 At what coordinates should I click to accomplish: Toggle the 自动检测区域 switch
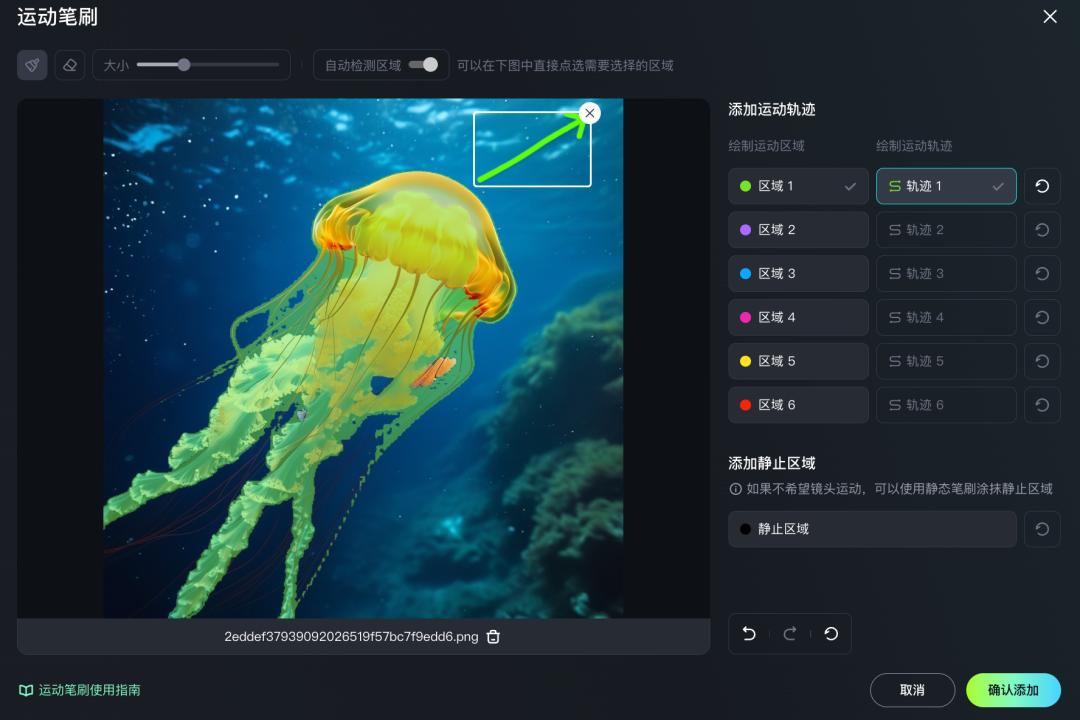(423, 65)
